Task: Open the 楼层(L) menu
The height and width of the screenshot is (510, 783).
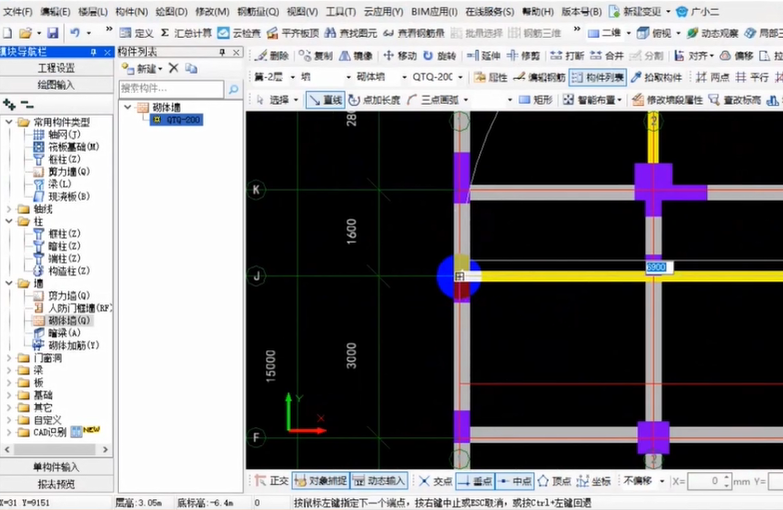Action: pyautogui.click(x=93, y=11)
